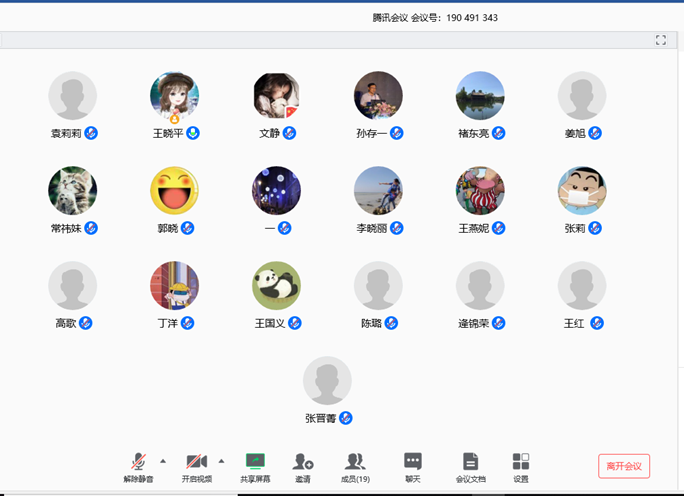Click the fullscreen icon at top right
The width and height of the screenshot is (684, 496).
[660, 40]
